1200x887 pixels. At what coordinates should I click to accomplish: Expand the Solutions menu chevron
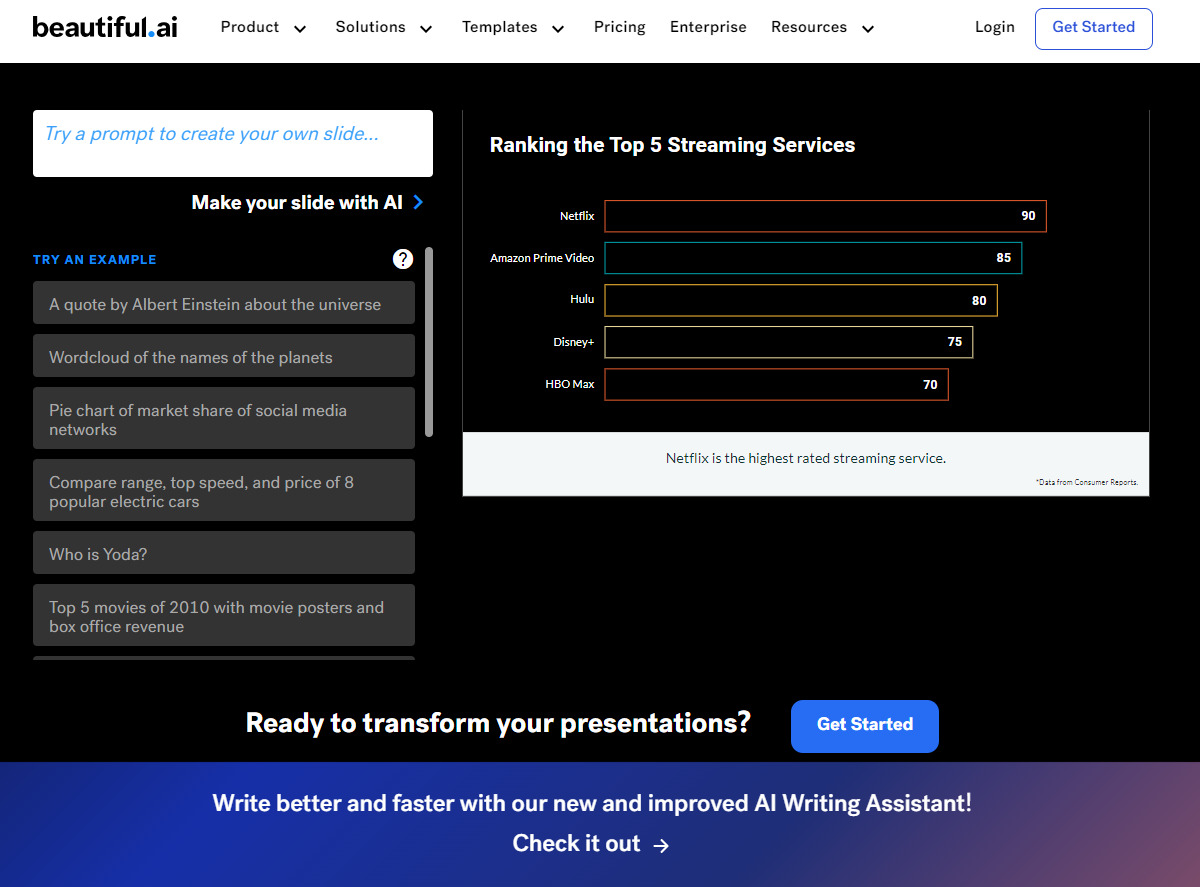click(426, 29)
